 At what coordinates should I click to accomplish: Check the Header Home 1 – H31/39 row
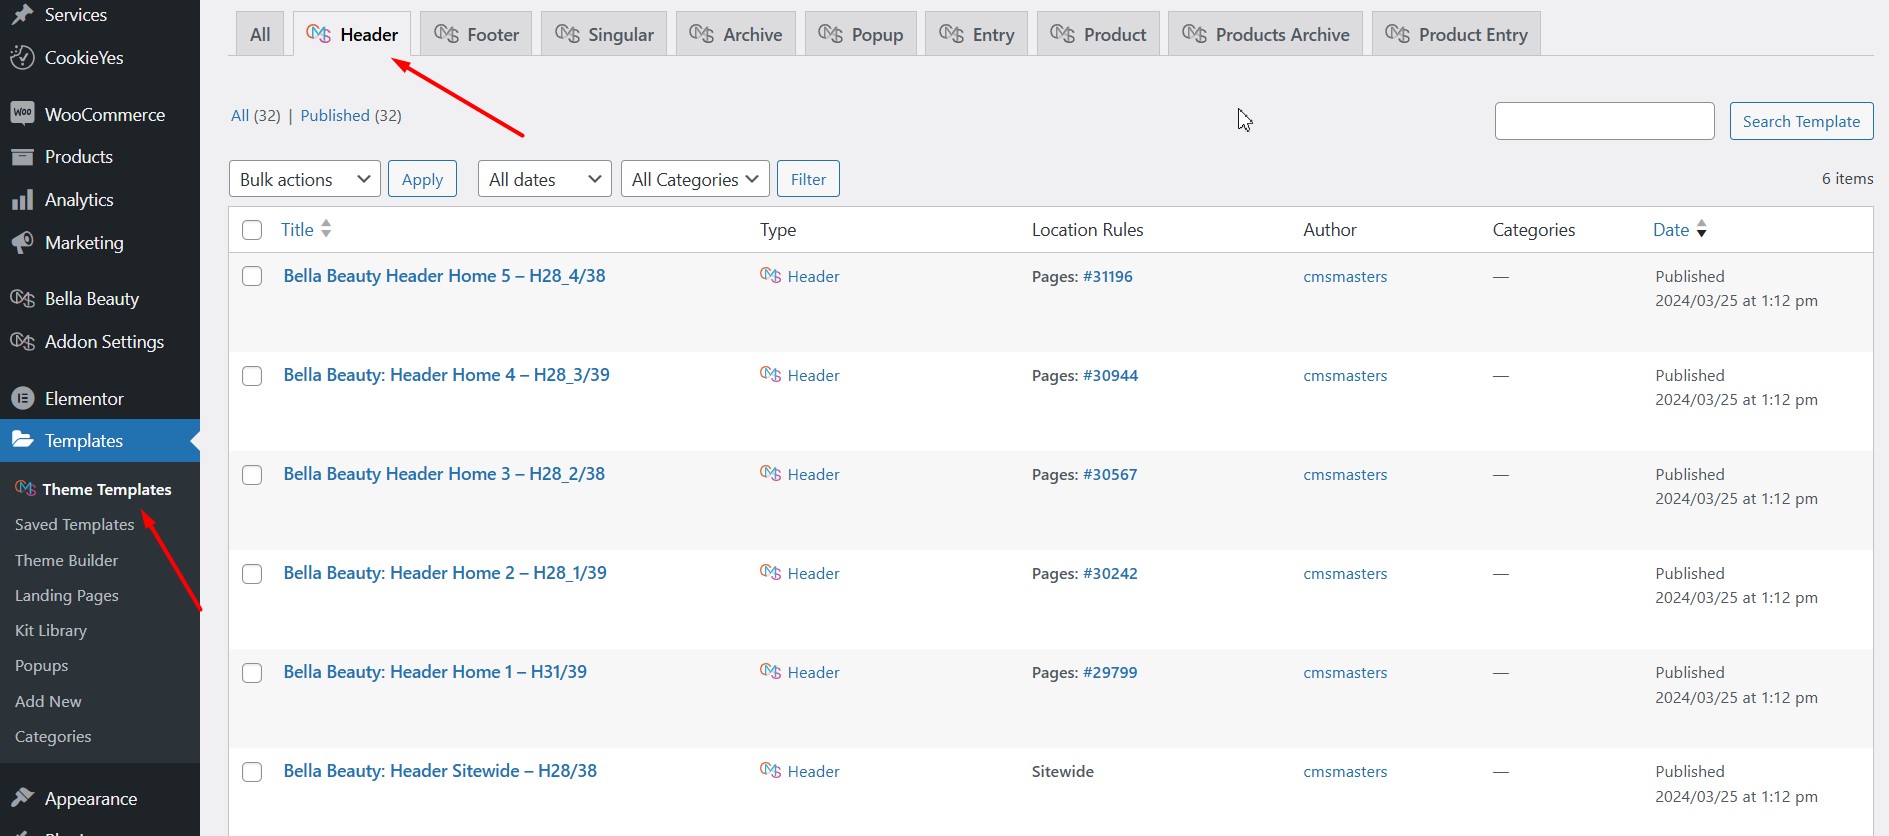pyautogui.click(x=252, y=673)
